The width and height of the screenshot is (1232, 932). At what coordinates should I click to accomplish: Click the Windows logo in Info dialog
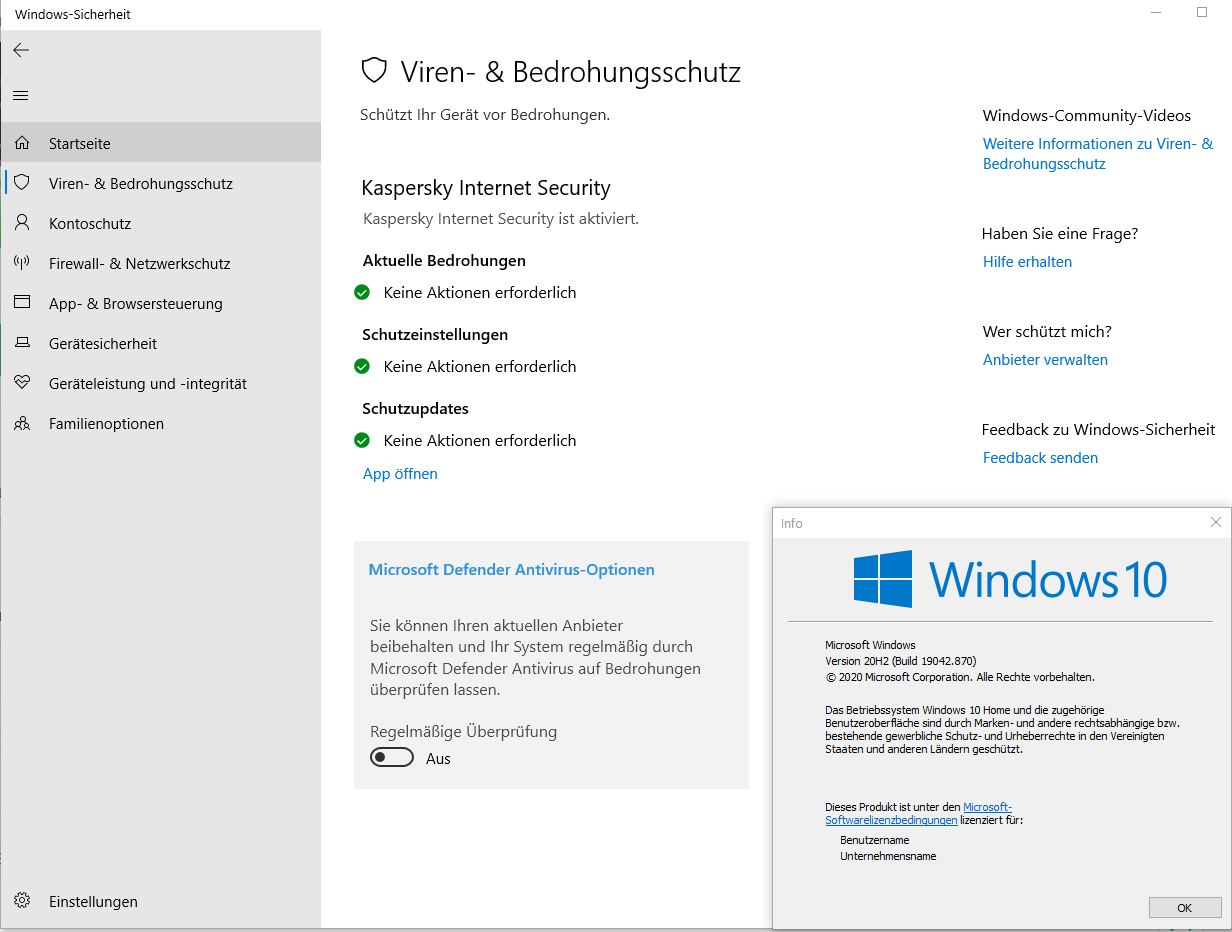(x=883, y=579)
